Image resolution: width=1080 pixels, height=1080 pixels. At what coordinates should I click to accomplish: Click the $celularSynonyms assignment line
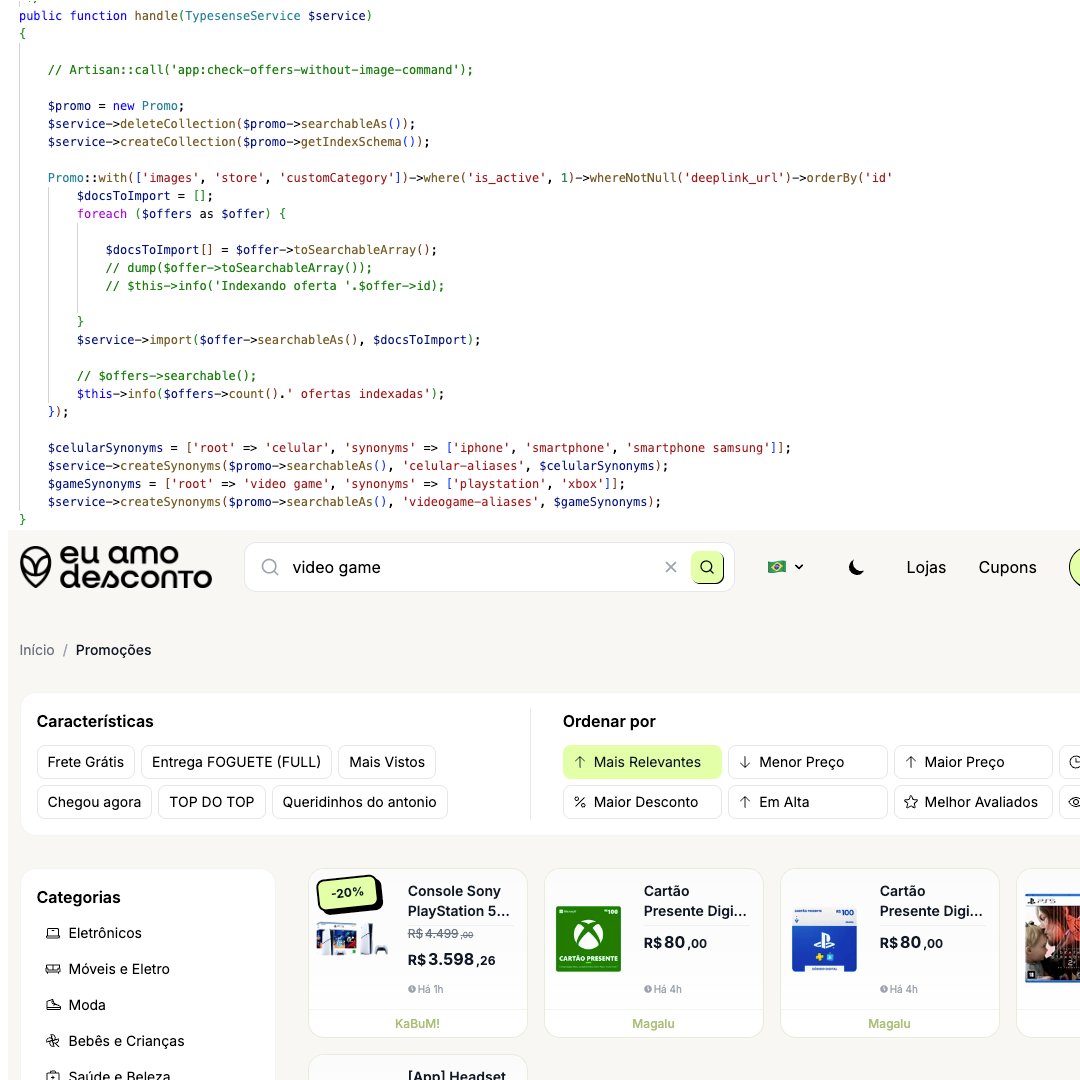click(419, 448)
